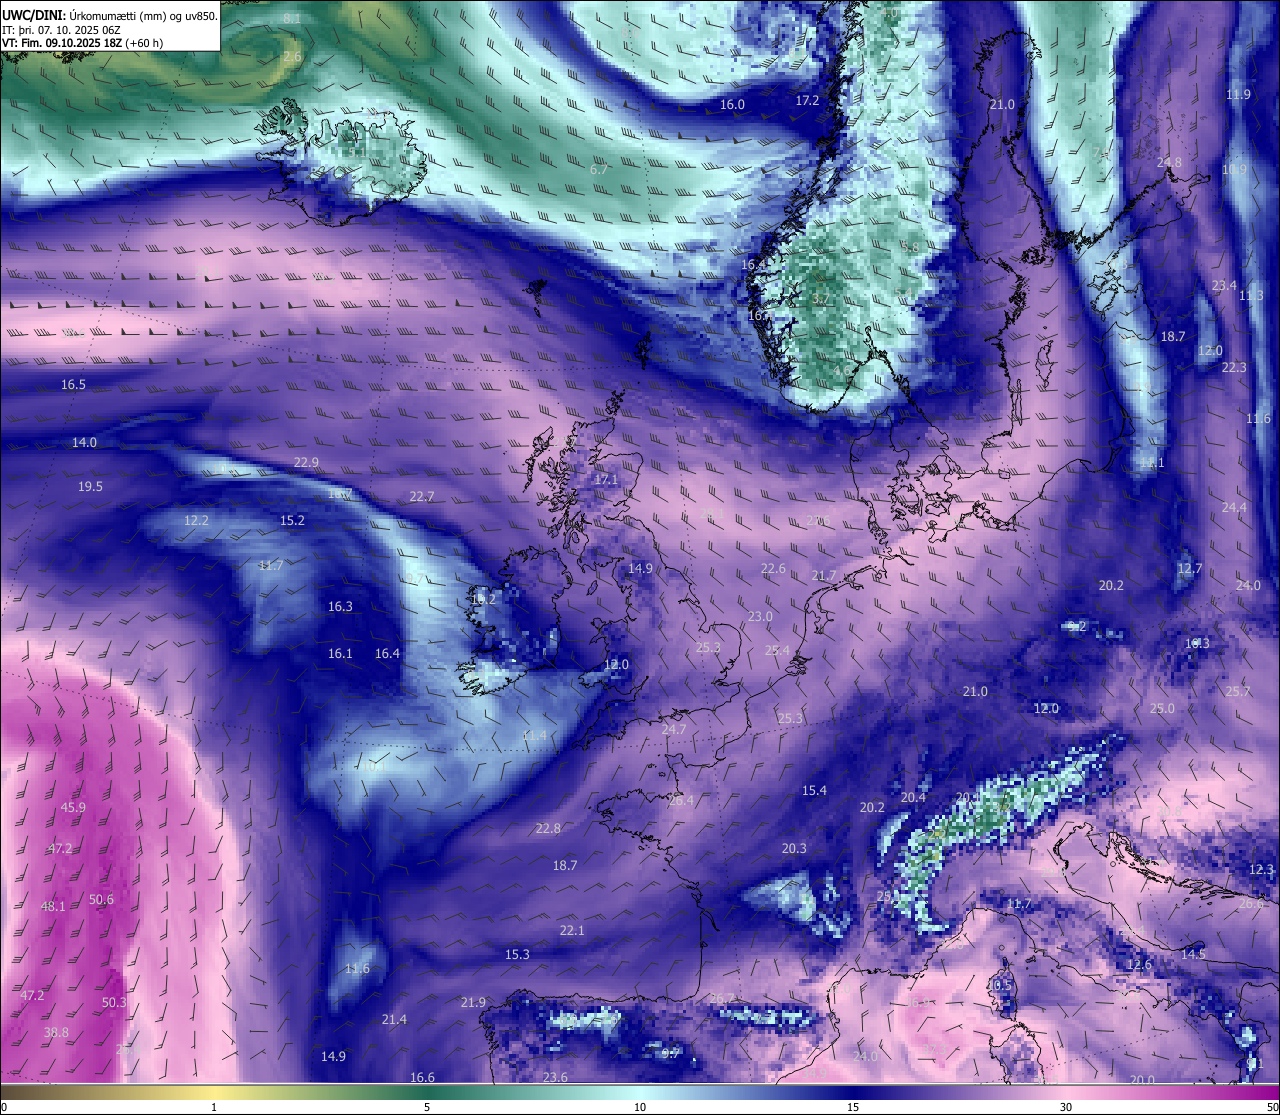Select the 20.4 value label
Image resolution: width=1280 pixels, height=1115 pixels.
tap(913, 798)
